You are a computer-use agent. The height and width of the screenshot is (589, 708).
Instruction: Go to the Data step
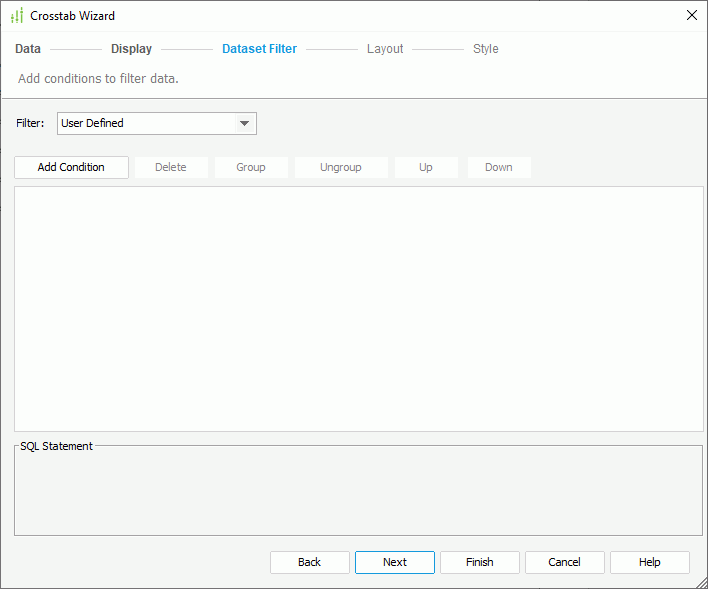[x=28, y=49]
